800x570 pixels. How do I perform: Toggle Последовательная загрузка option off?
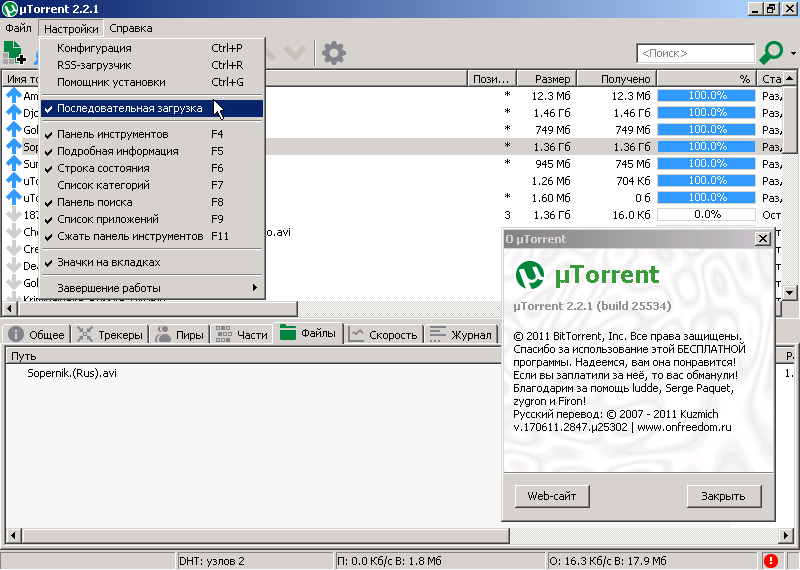(129, 108)
